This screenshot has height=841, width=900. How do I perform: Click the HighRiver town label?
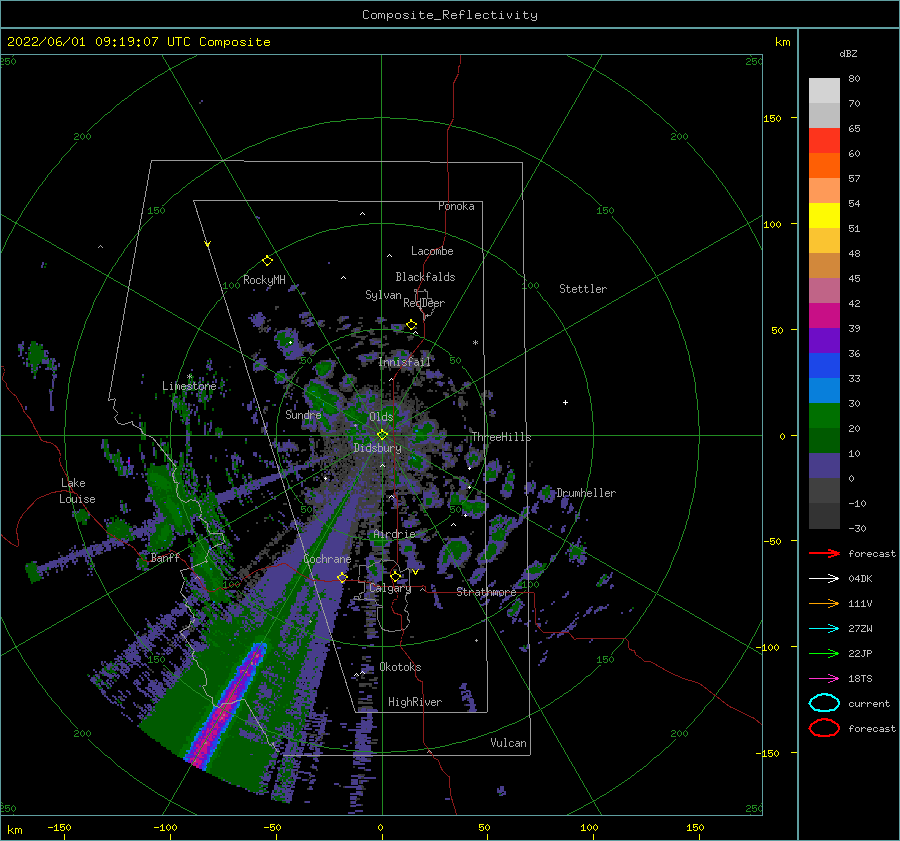[x=415, y=702]
